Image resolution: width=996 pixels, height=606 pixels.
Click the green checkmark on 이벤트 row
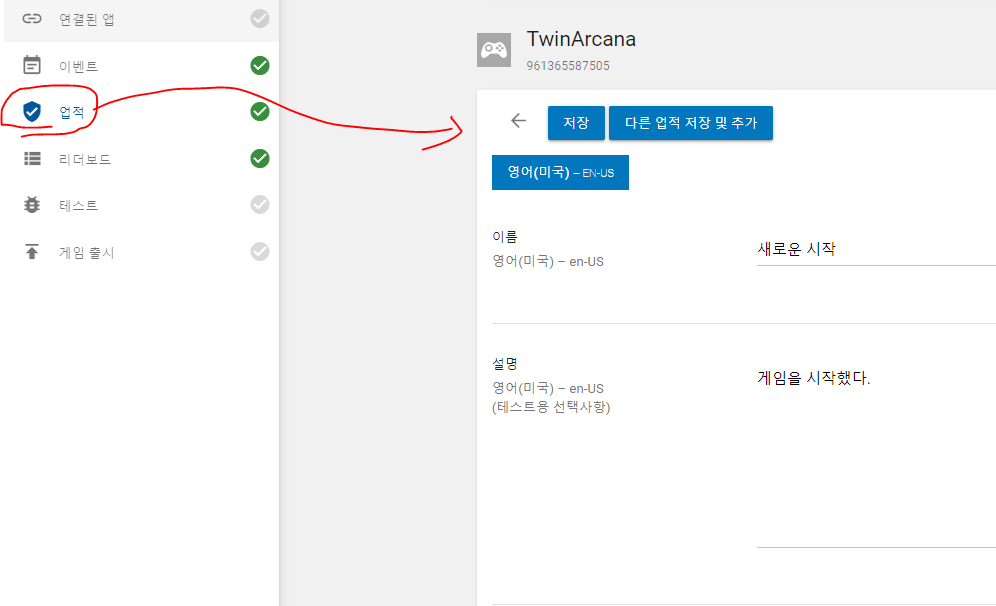pyautogui.click(x=260, y=65)
